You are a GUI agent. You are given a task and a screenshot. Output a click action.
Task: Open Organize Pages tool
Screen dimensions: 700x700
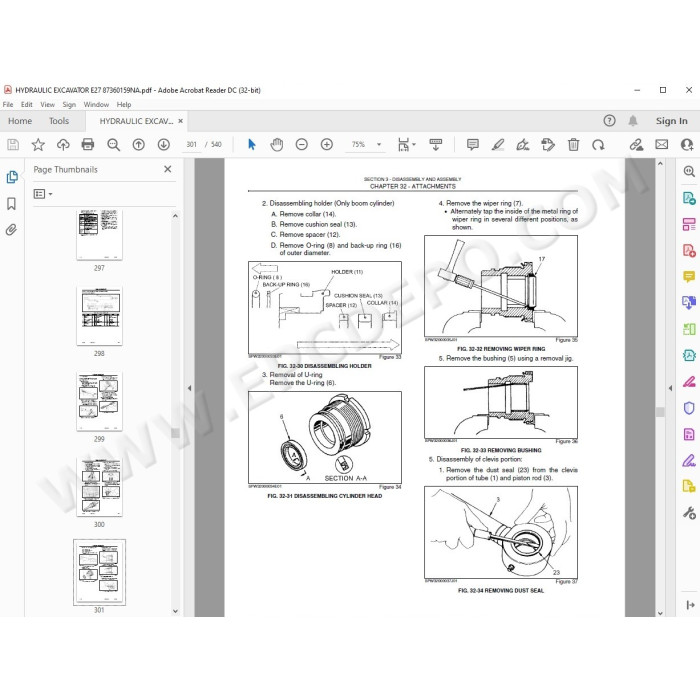[689, 224]
